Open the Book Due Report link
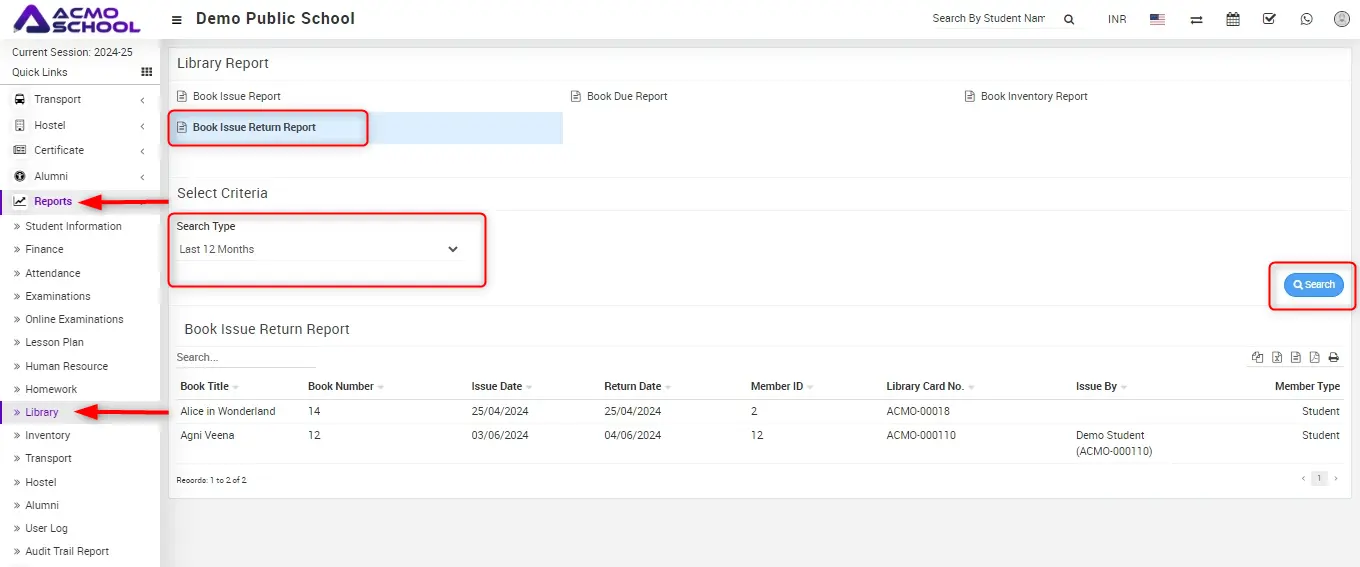The image size is (1360, 567). point(626,96)
